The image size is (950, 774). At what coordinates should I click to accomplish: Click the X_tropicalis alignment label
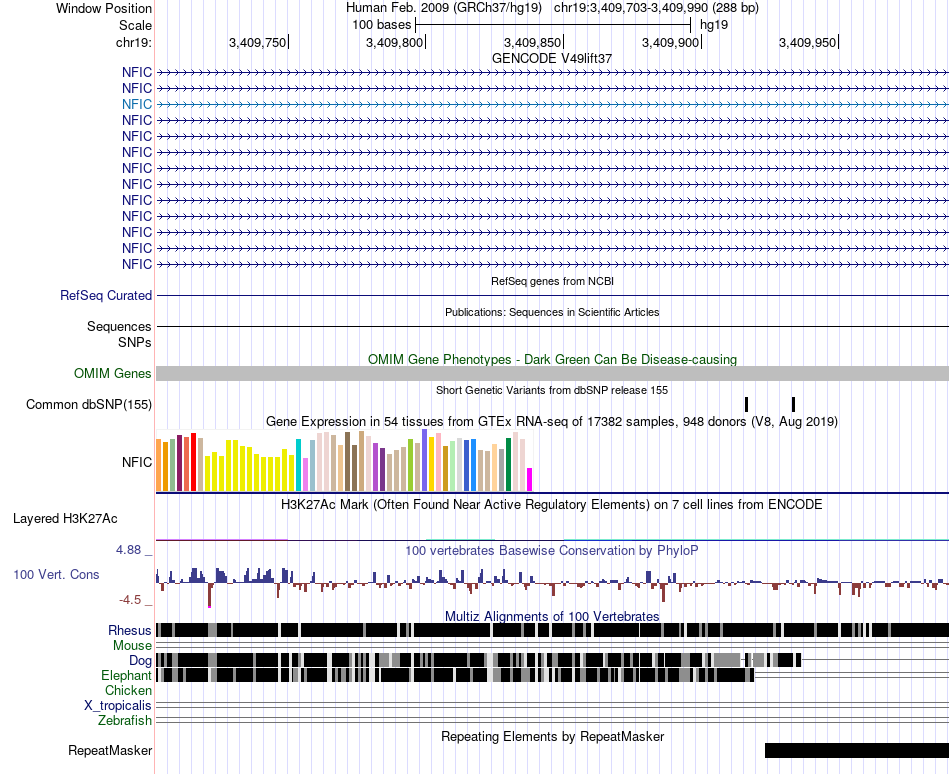118,706
